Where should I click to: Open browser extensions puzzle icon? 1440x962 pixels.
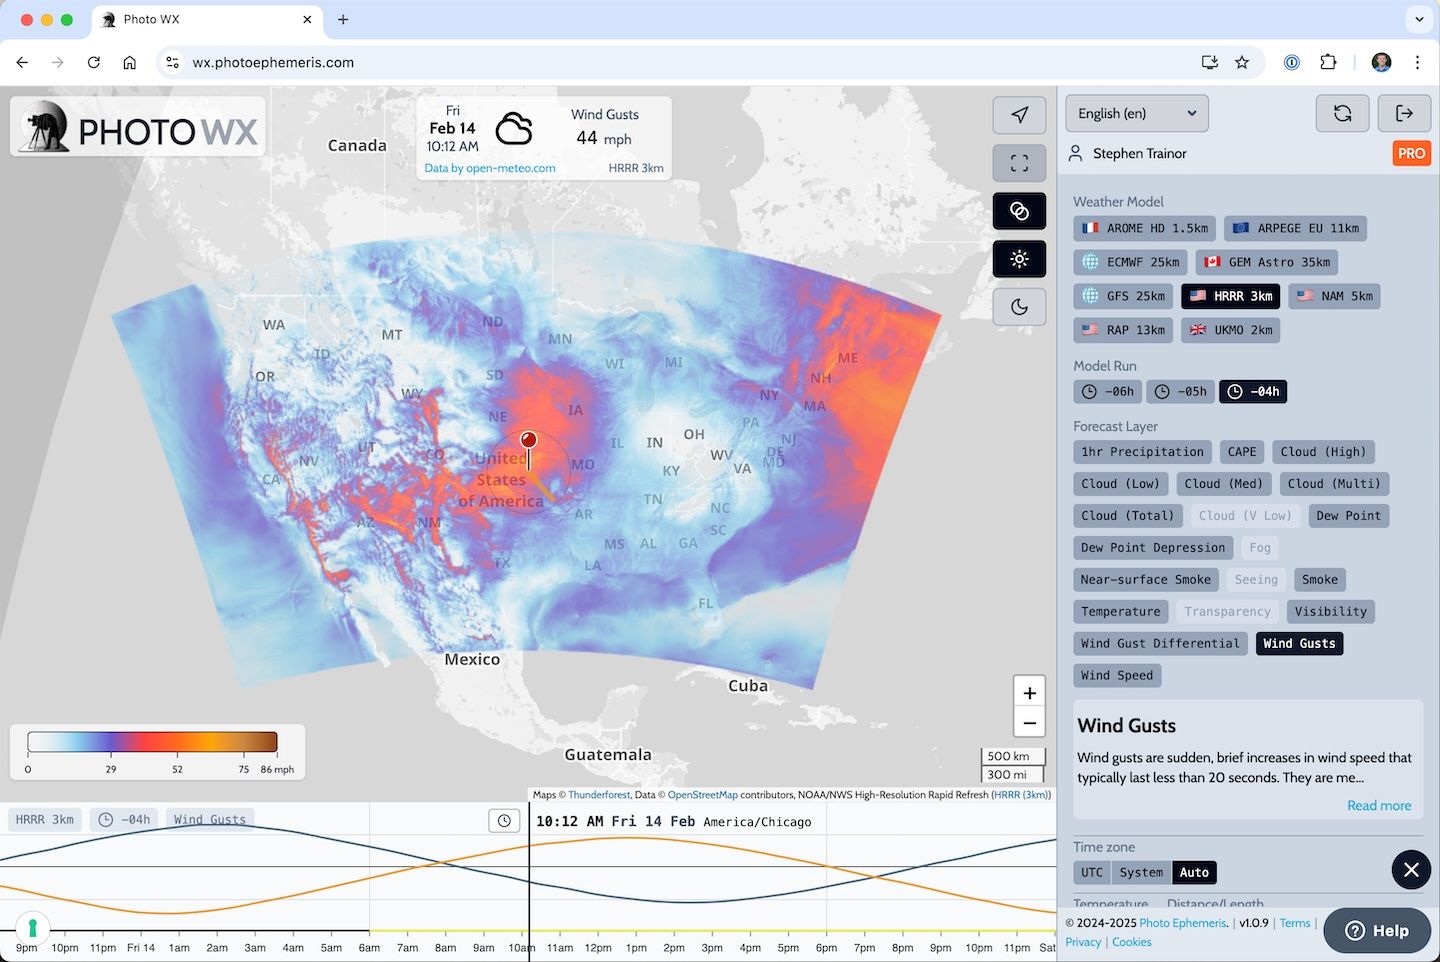pos(1328,62)
